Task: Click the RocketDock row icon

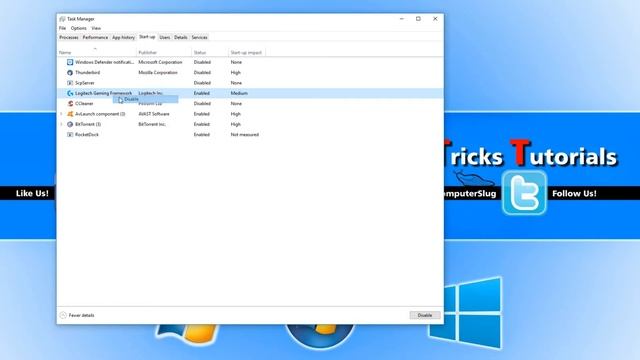Action: [x=70, y=134]
